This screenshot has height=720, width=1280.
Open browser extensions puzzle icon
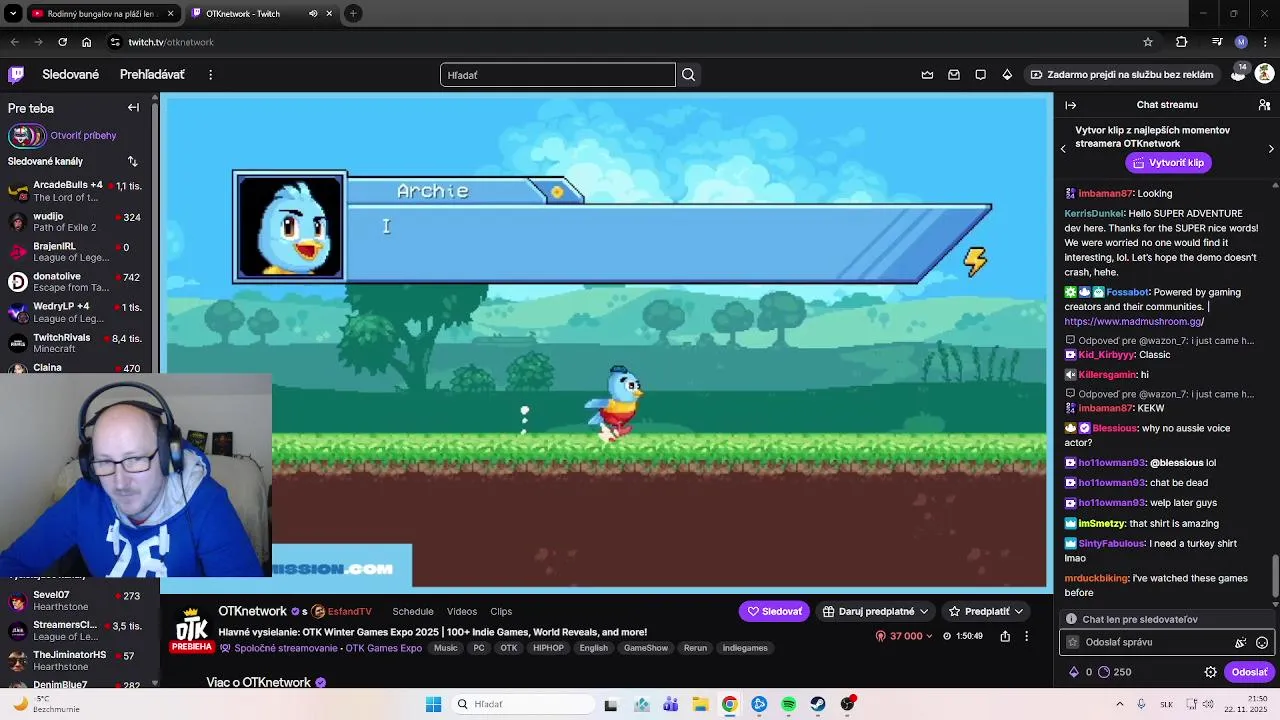(x=1182, y=42)
